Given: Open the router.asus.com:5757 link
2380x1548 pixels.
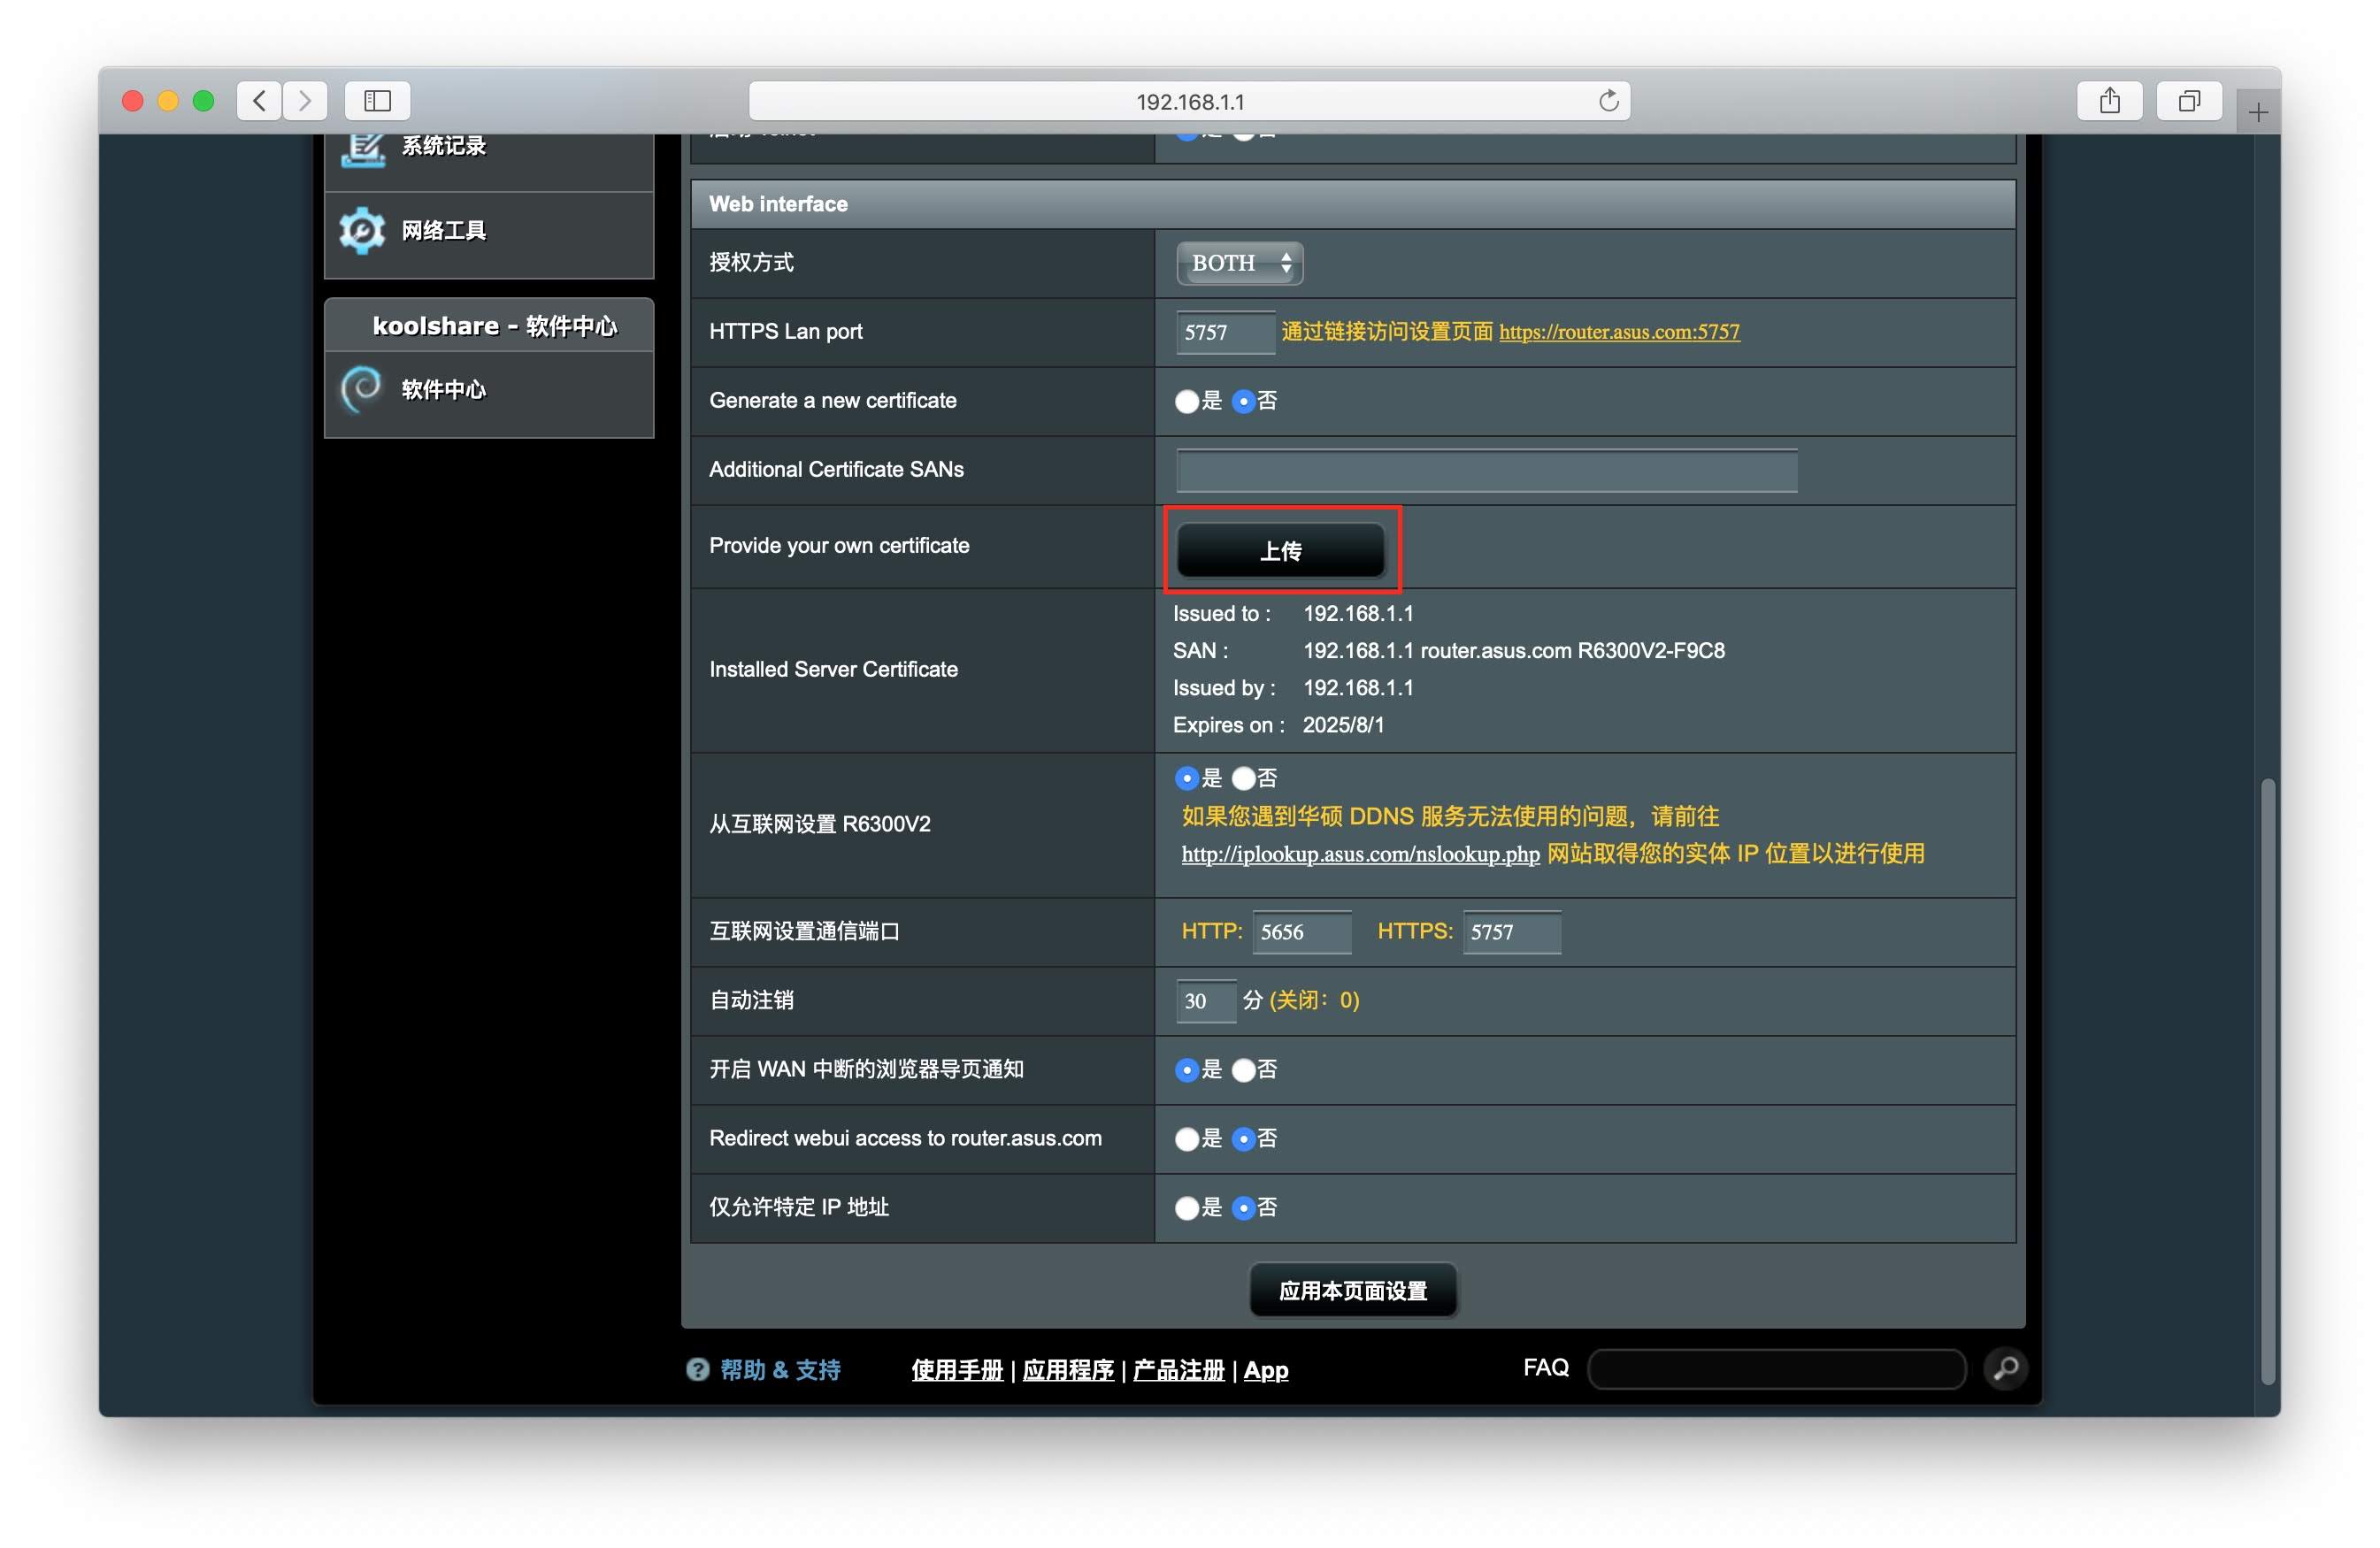Looking at the screenshot, I should (x=1619, y=332).
